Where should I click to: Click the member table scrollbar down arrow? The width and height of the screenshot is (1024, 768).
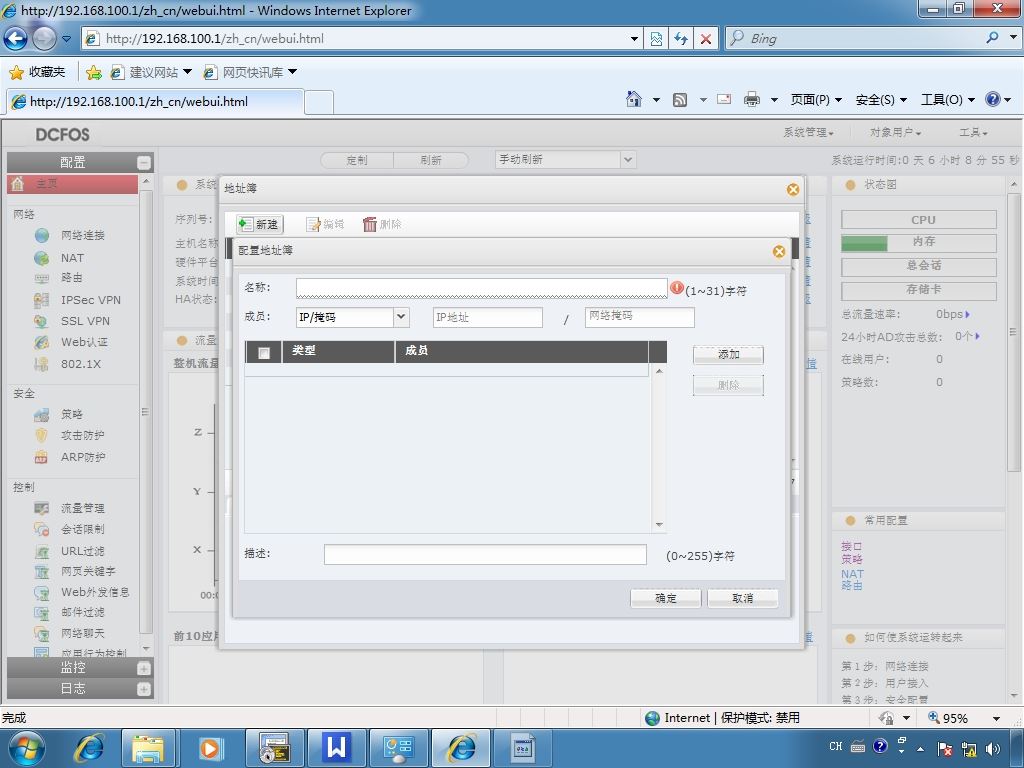pos(659,524)
